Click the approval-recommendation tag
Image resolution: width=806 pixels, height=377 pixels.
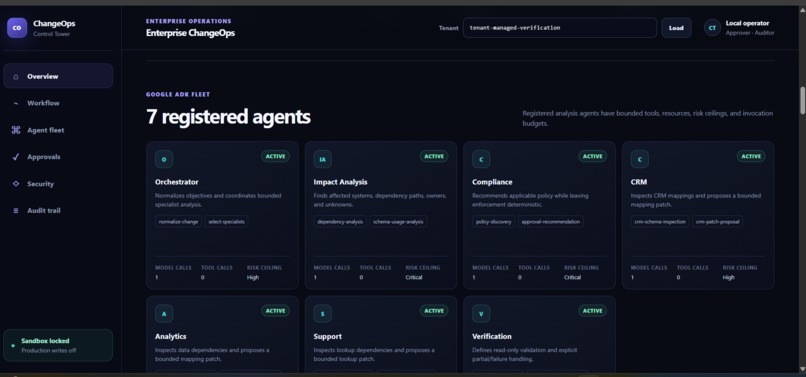tap(551, 222)
